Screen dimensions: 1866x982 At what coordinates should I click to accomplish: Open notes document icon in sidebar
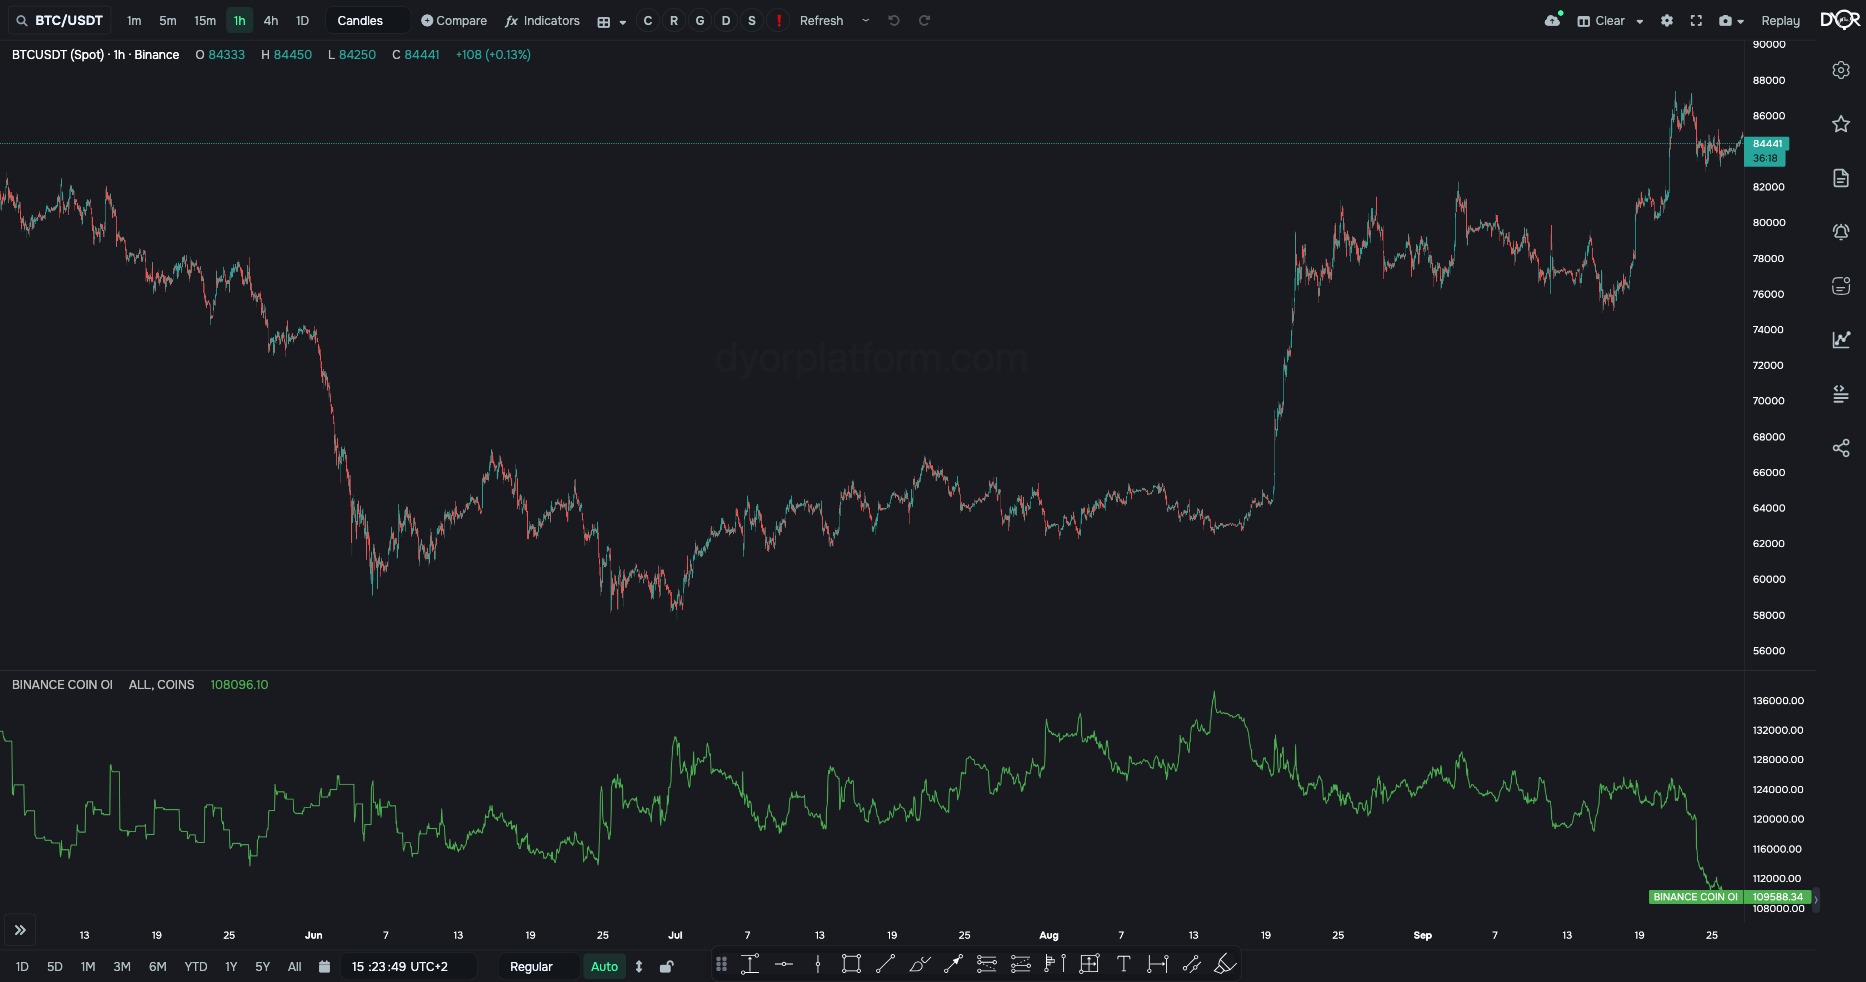(x=1841, y=178)
